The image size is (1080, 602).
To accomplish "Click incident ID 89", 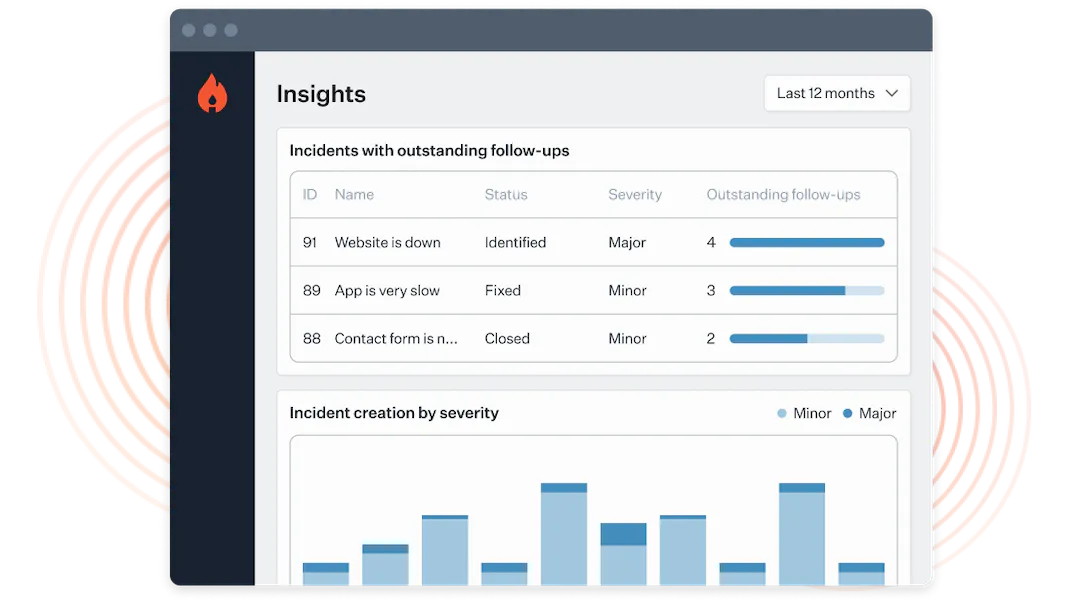I will [311, 291].
